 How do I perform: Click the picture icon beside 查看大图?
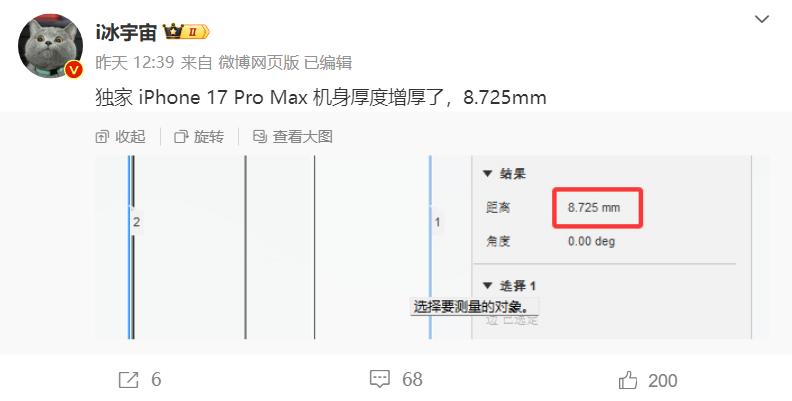(x=260, y=136)
